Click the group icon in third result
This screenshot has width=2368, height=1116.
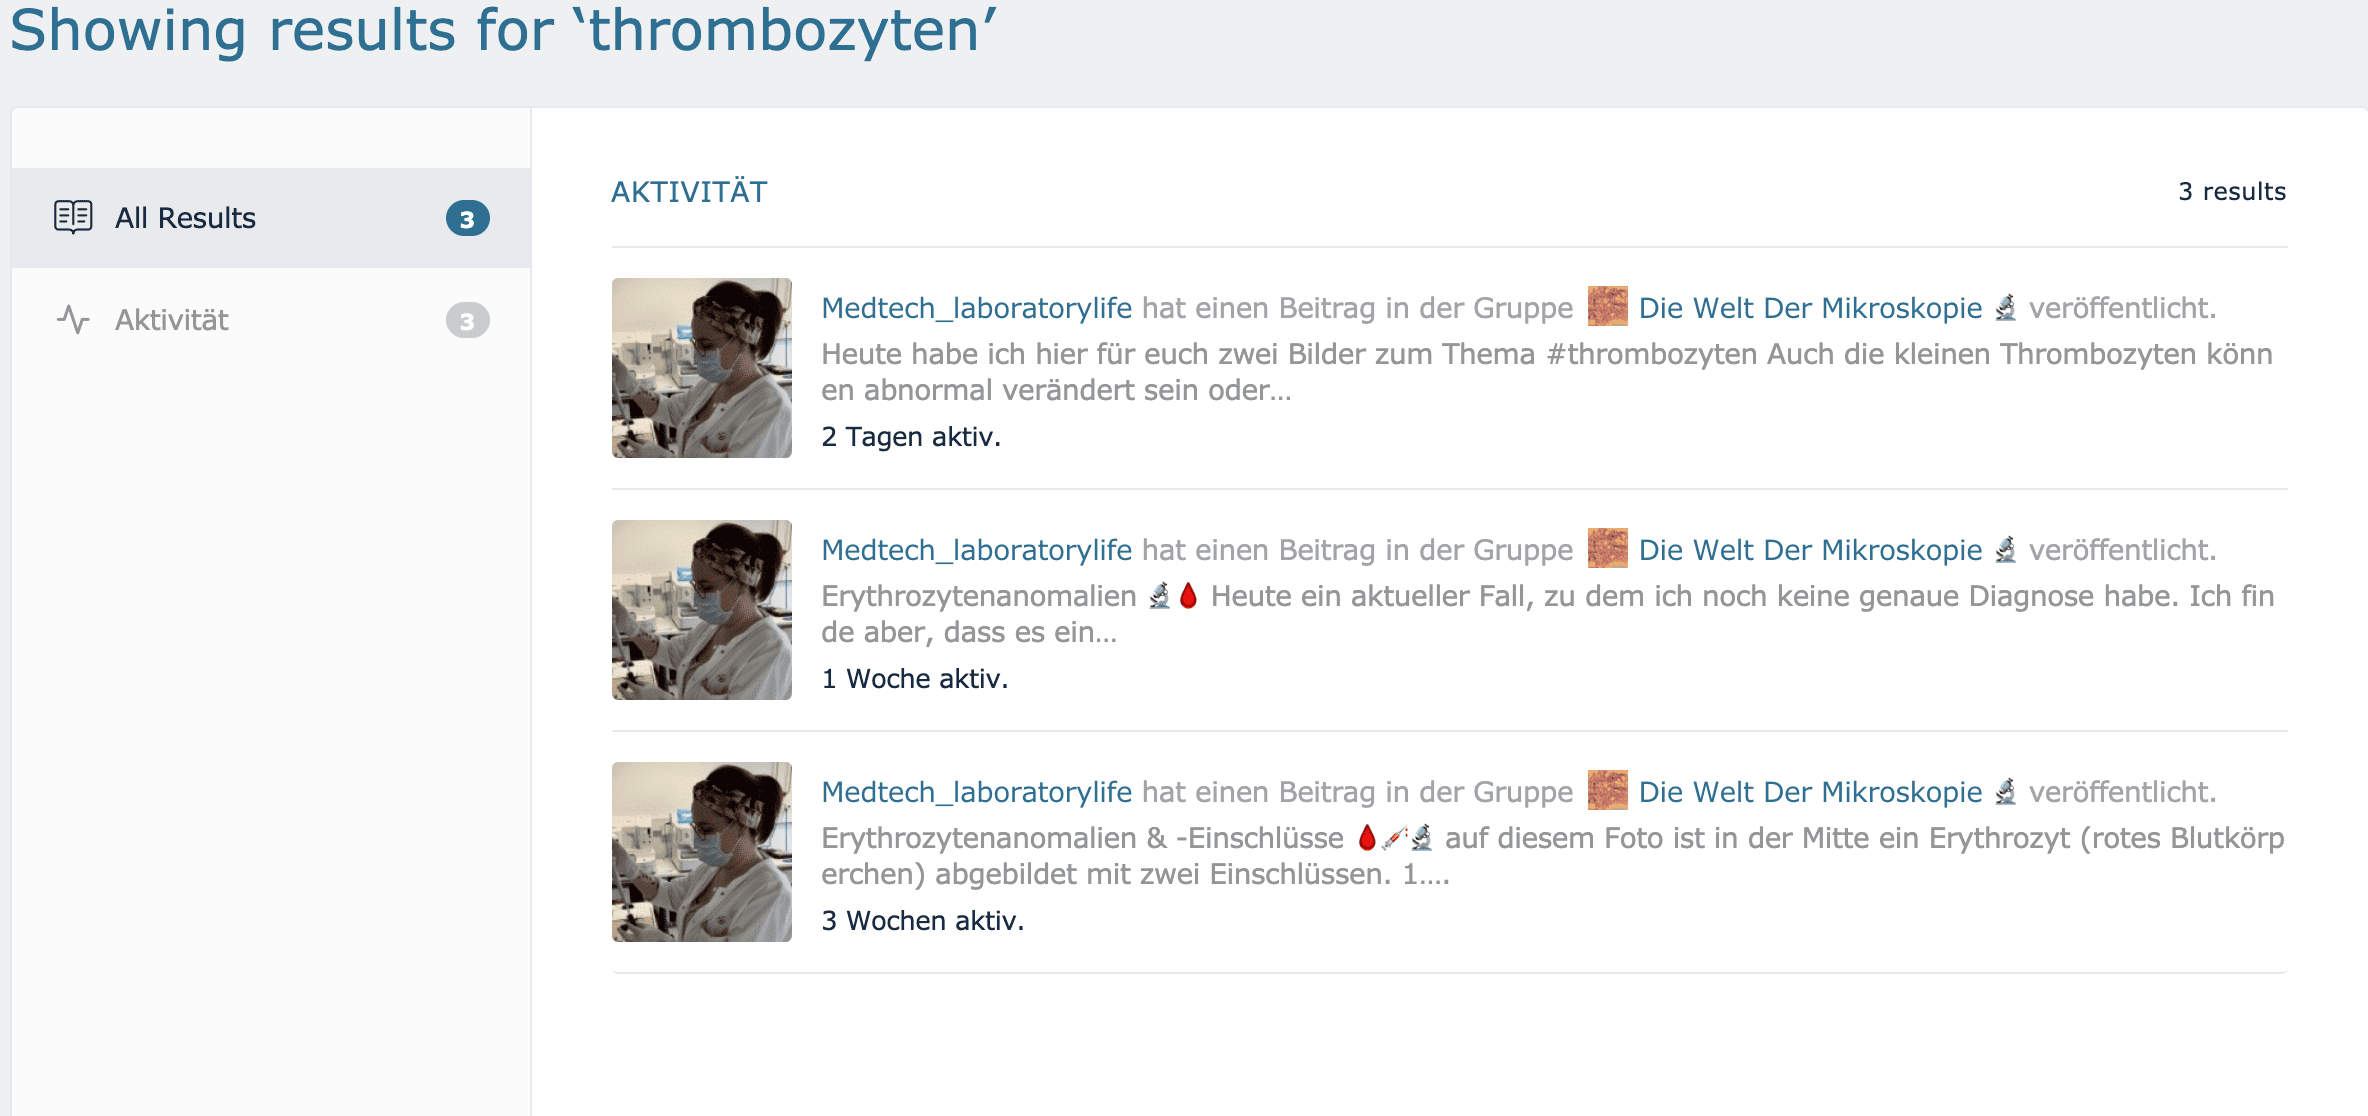point(1607,791)
